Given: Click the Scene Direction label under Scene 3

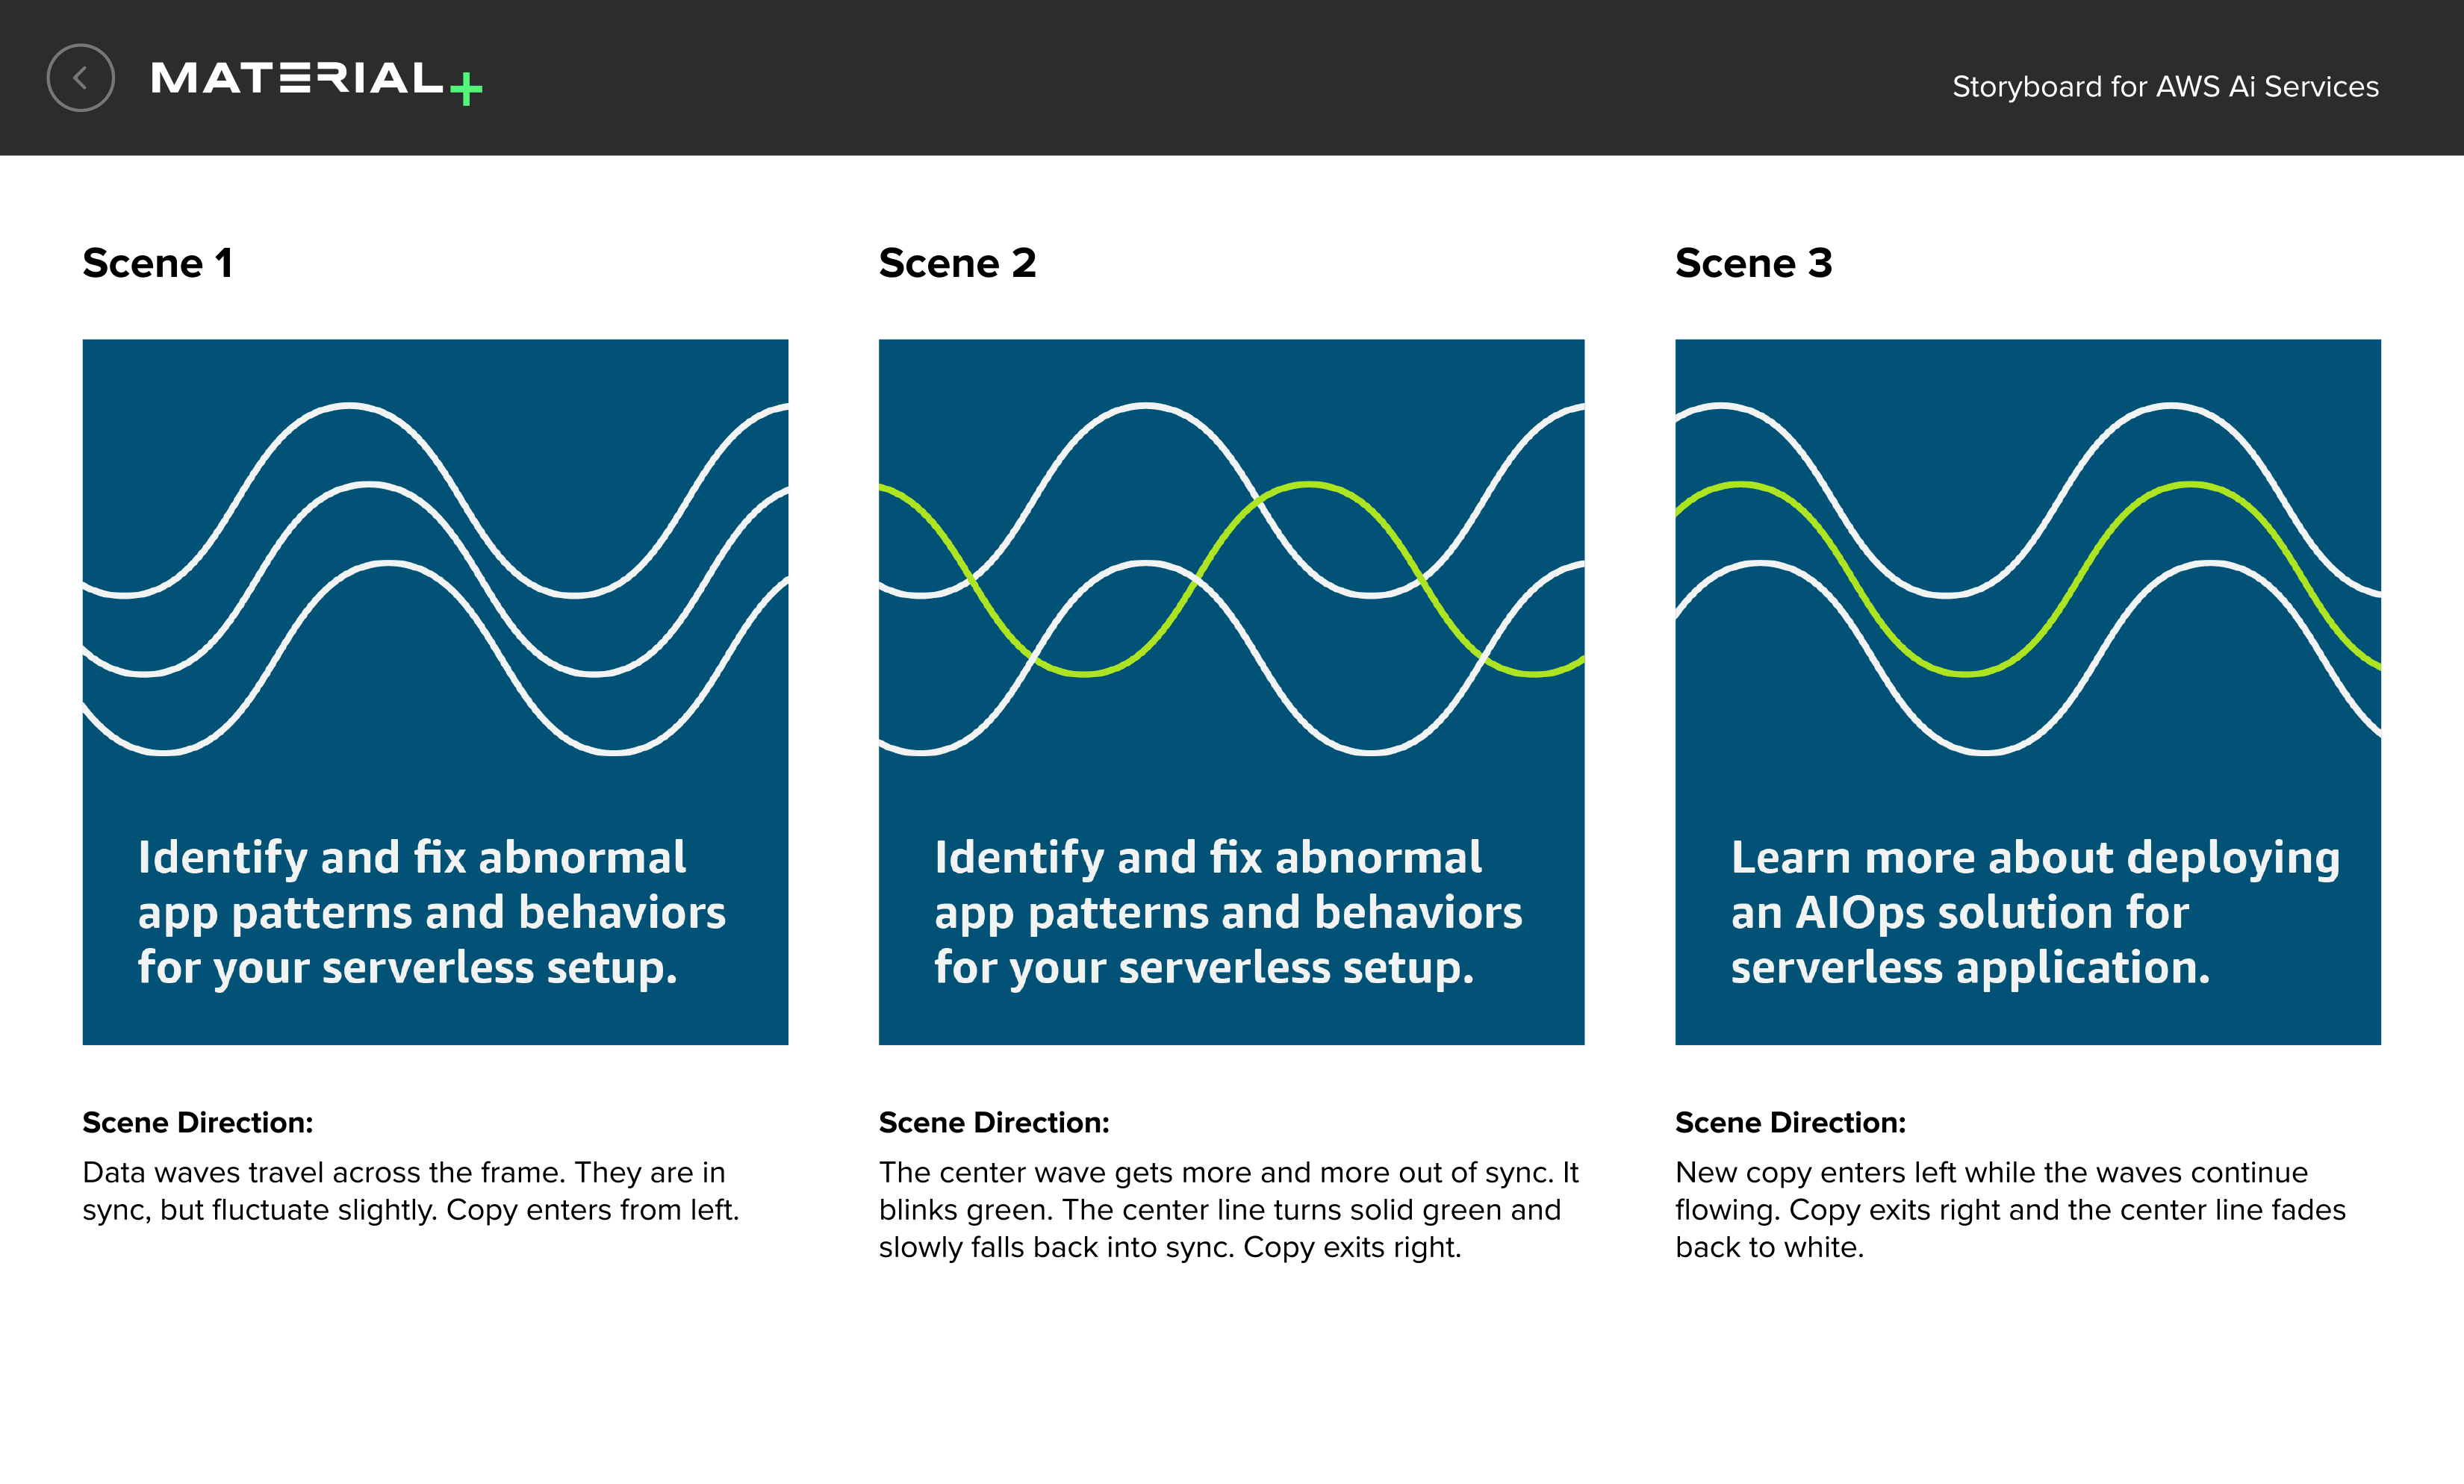Looking at the screenshot, I should click(1790, 1123).
